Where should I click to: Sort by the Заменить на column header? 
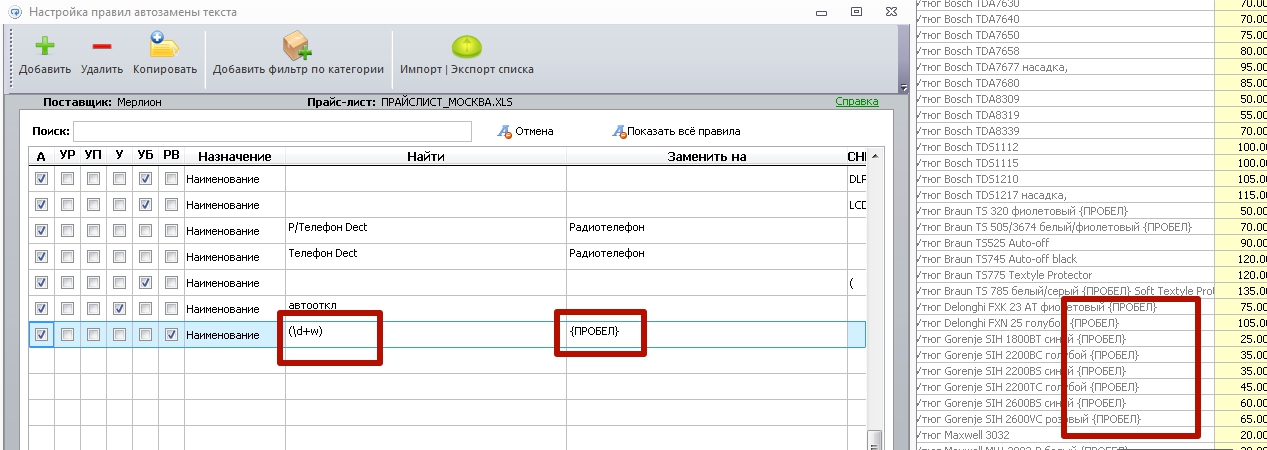click(706, 157)
